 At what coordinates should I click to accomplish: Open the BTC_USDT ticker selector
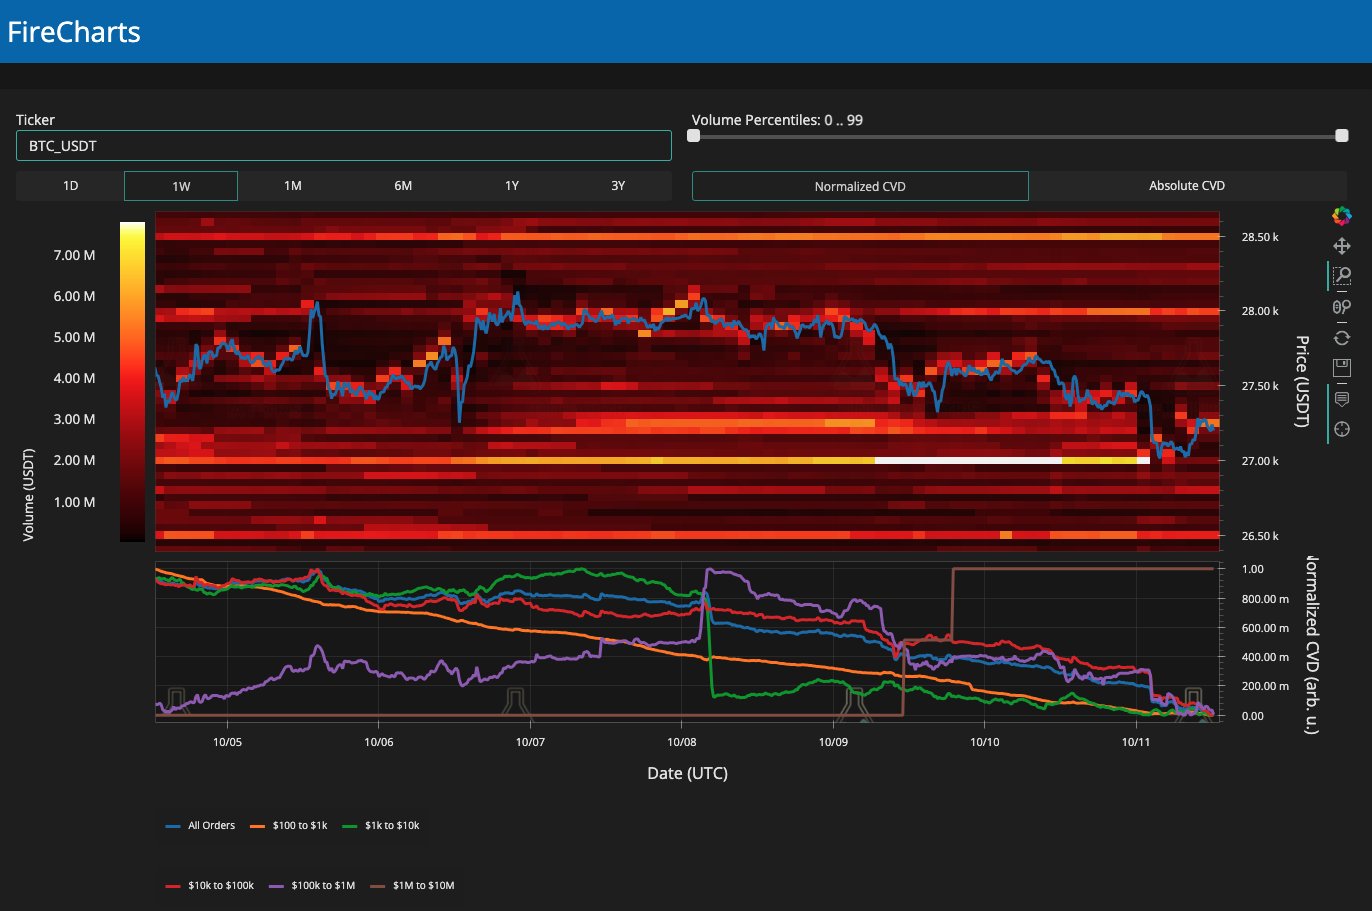click(343, 146)
